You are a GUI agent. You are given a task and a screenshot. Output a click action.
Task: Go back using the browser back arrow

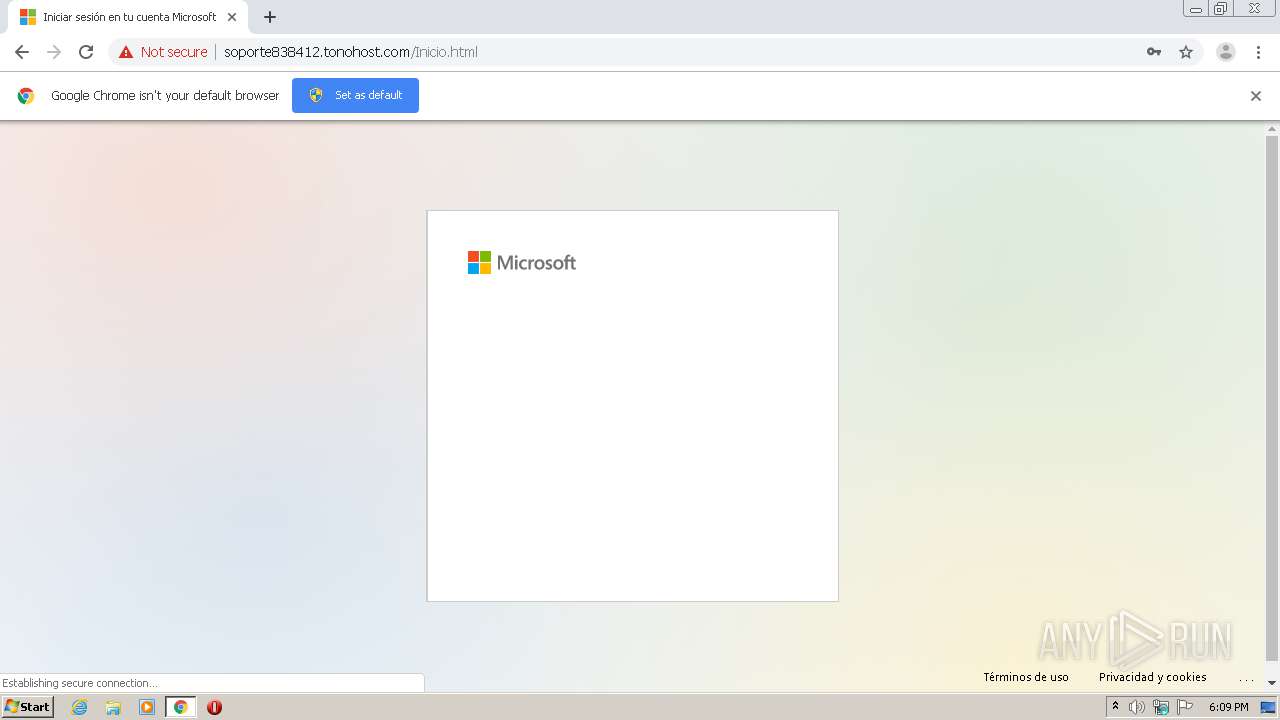[22, 52]
